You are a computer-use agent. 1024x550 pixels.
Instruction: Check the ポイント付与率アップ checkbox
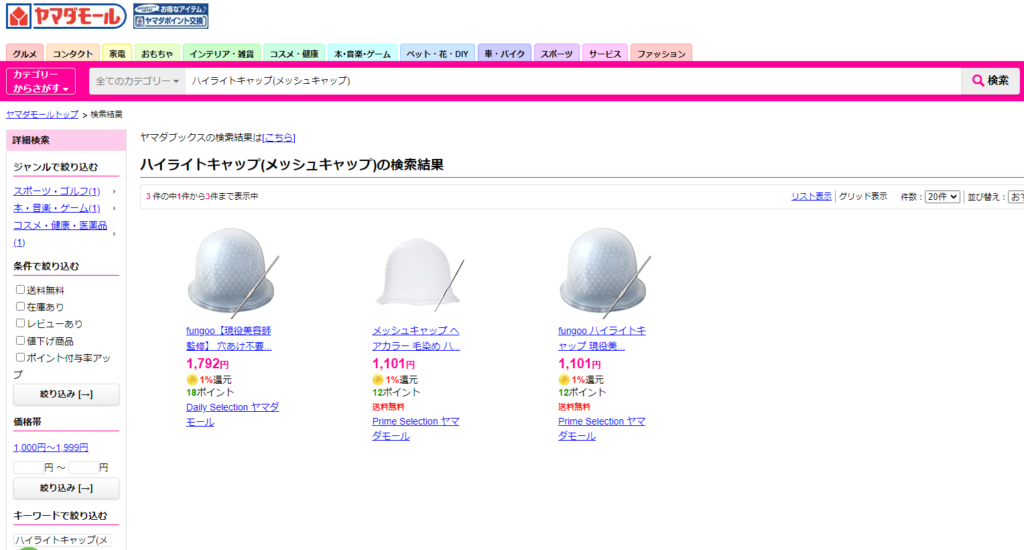20,357
